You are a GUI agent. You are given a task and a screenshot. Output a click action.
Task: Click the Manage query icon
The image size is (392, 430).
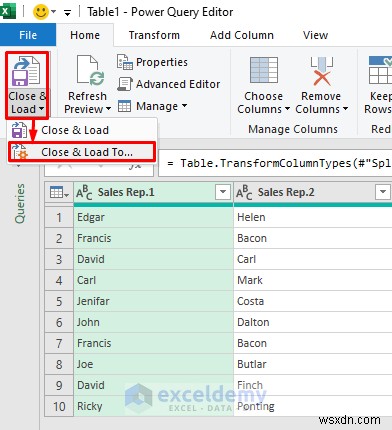[125, 106]
